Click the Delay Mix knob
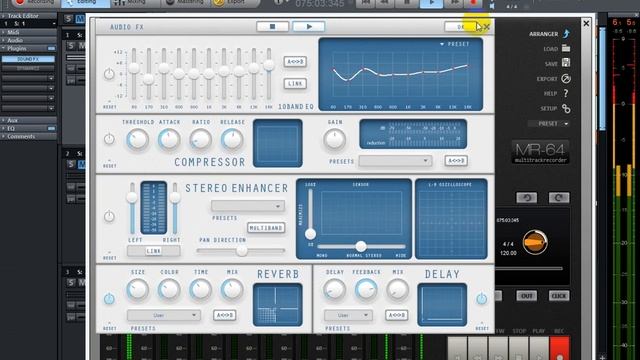 click(x=398, y=290)
